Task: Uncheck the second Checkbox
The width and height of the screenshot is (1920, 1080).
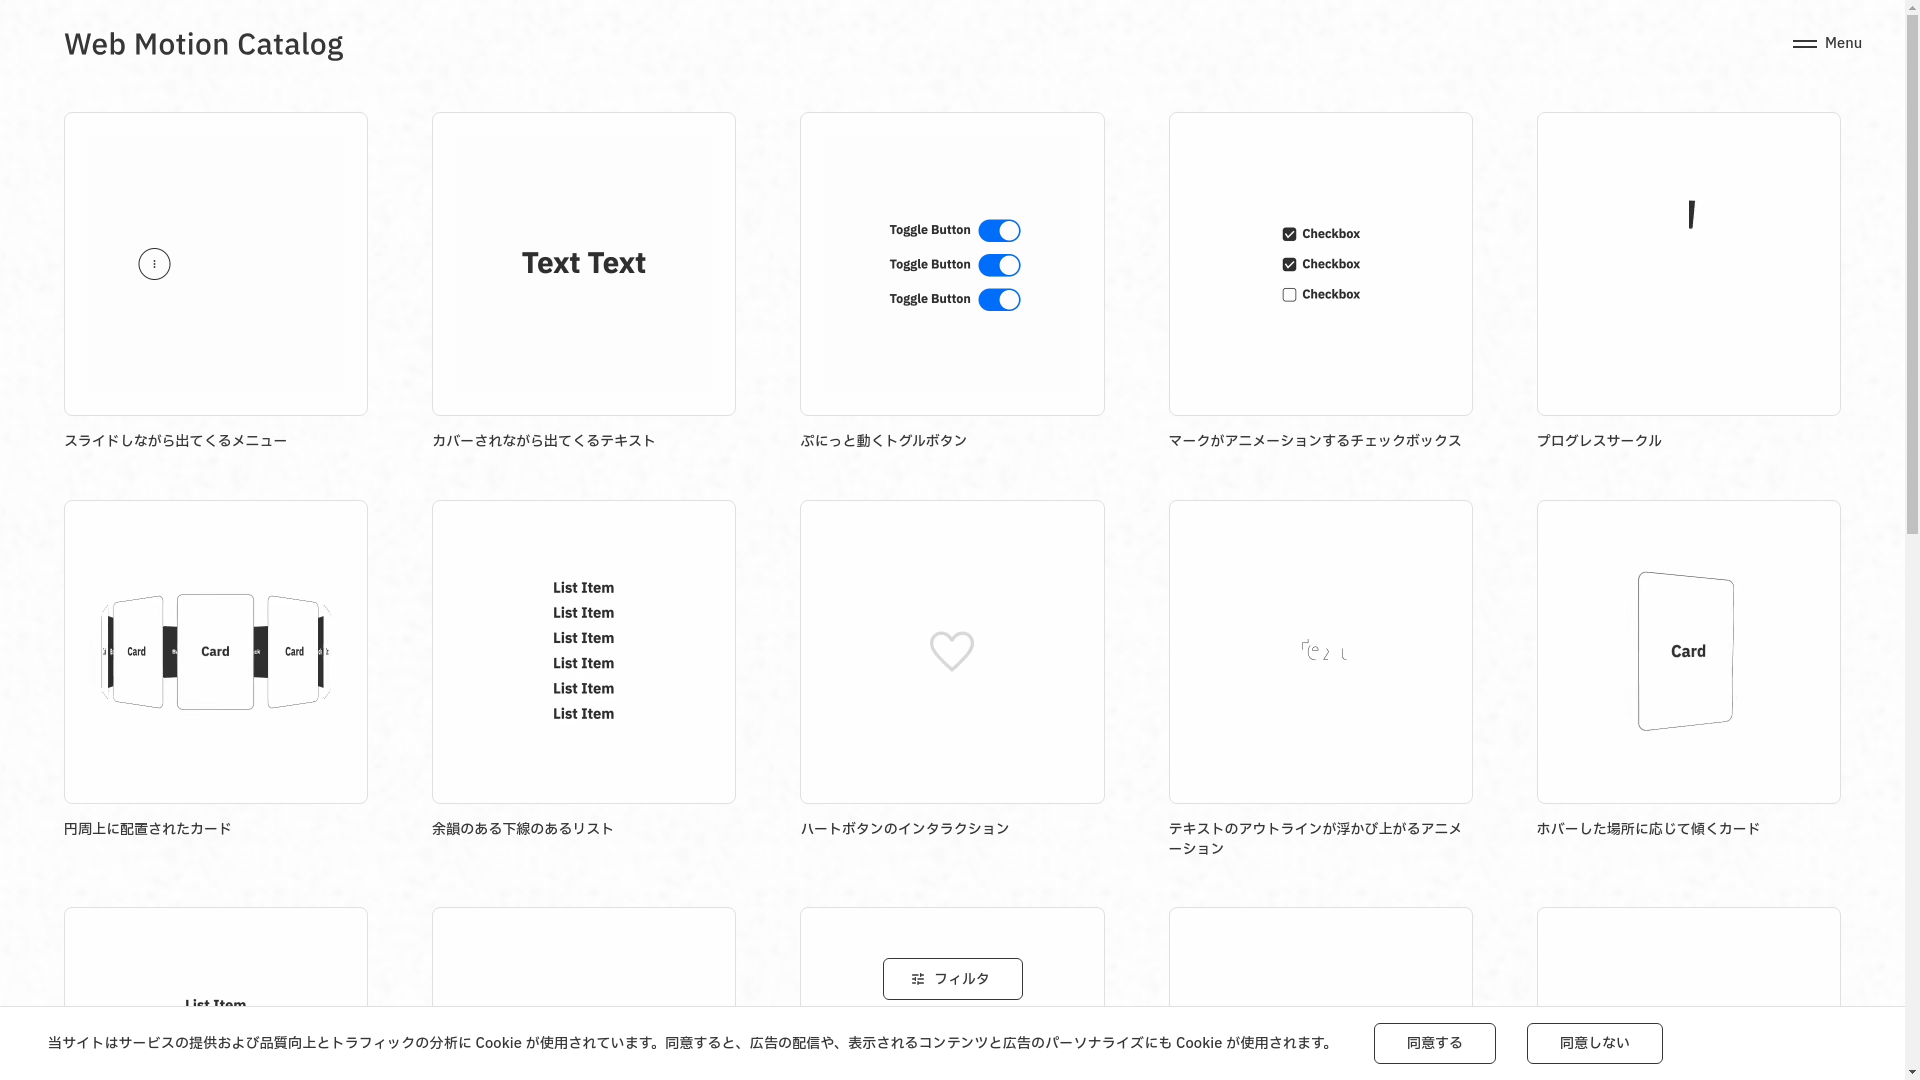Action: pos(1289,265)
